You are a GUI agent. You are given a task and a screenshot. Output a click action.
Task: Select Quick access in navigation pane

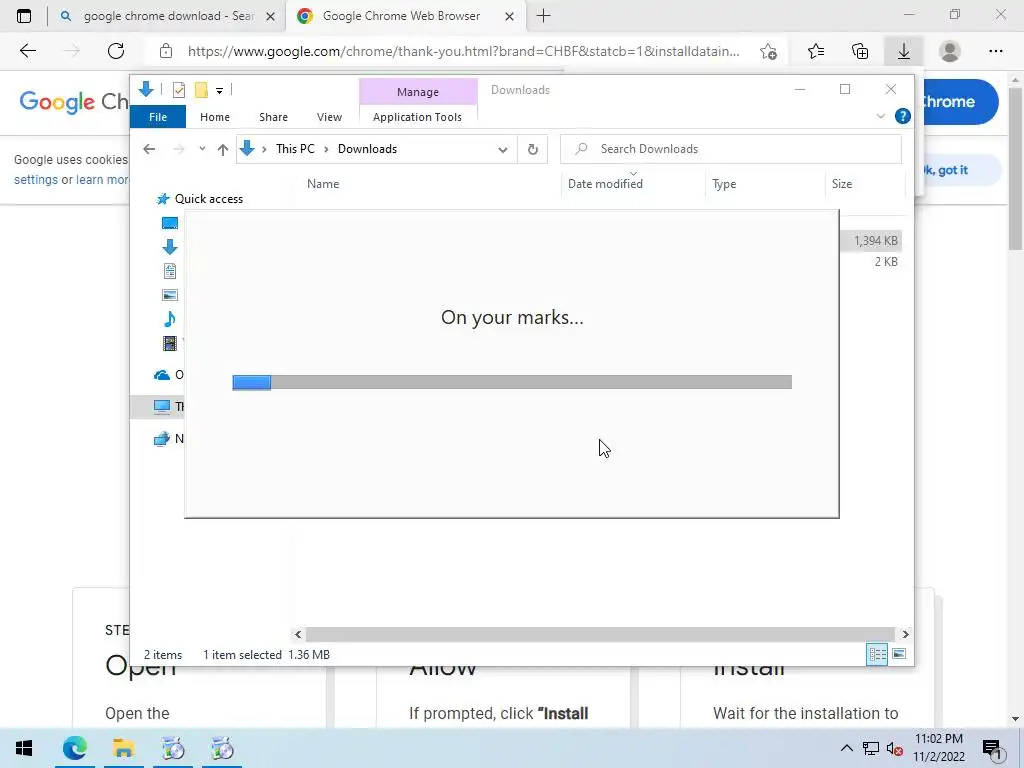[x=208, y=199]
